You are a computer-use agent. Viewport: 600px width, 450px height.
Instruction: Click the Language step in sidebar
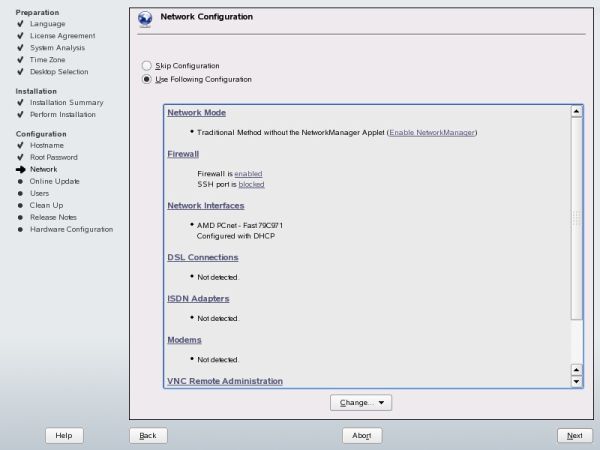tap(48, 24)
